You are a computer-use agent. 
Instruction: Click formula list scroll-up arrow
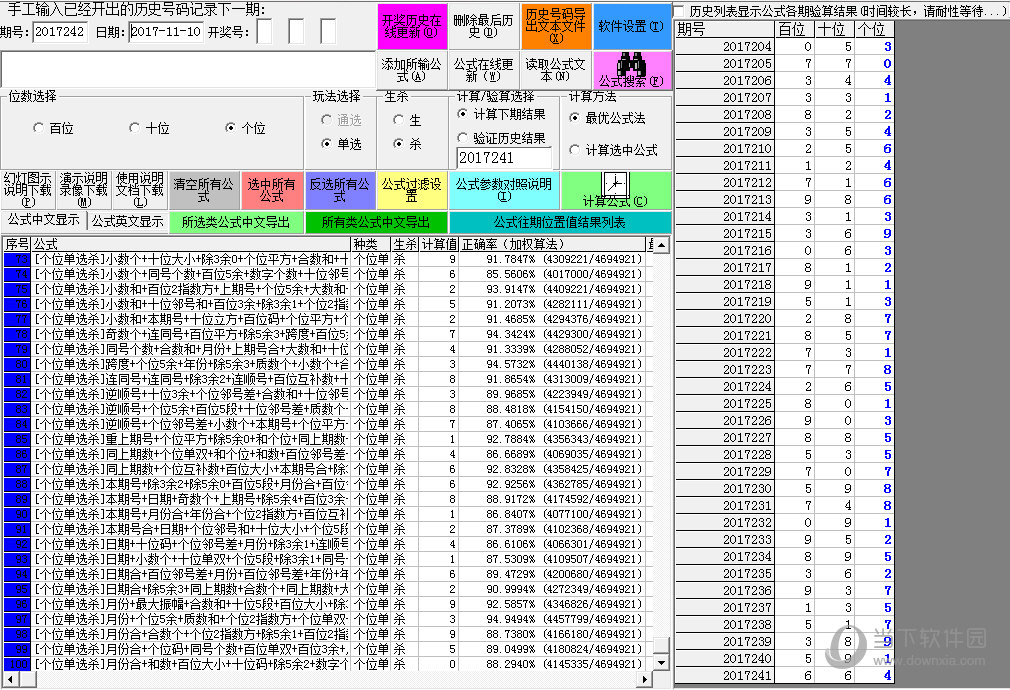(660, 243)
